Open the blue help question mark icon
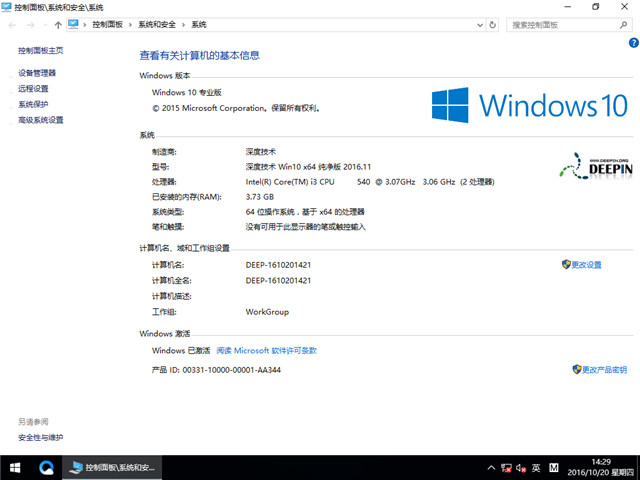This screenshot has height=480, width=640. (632, 43)
